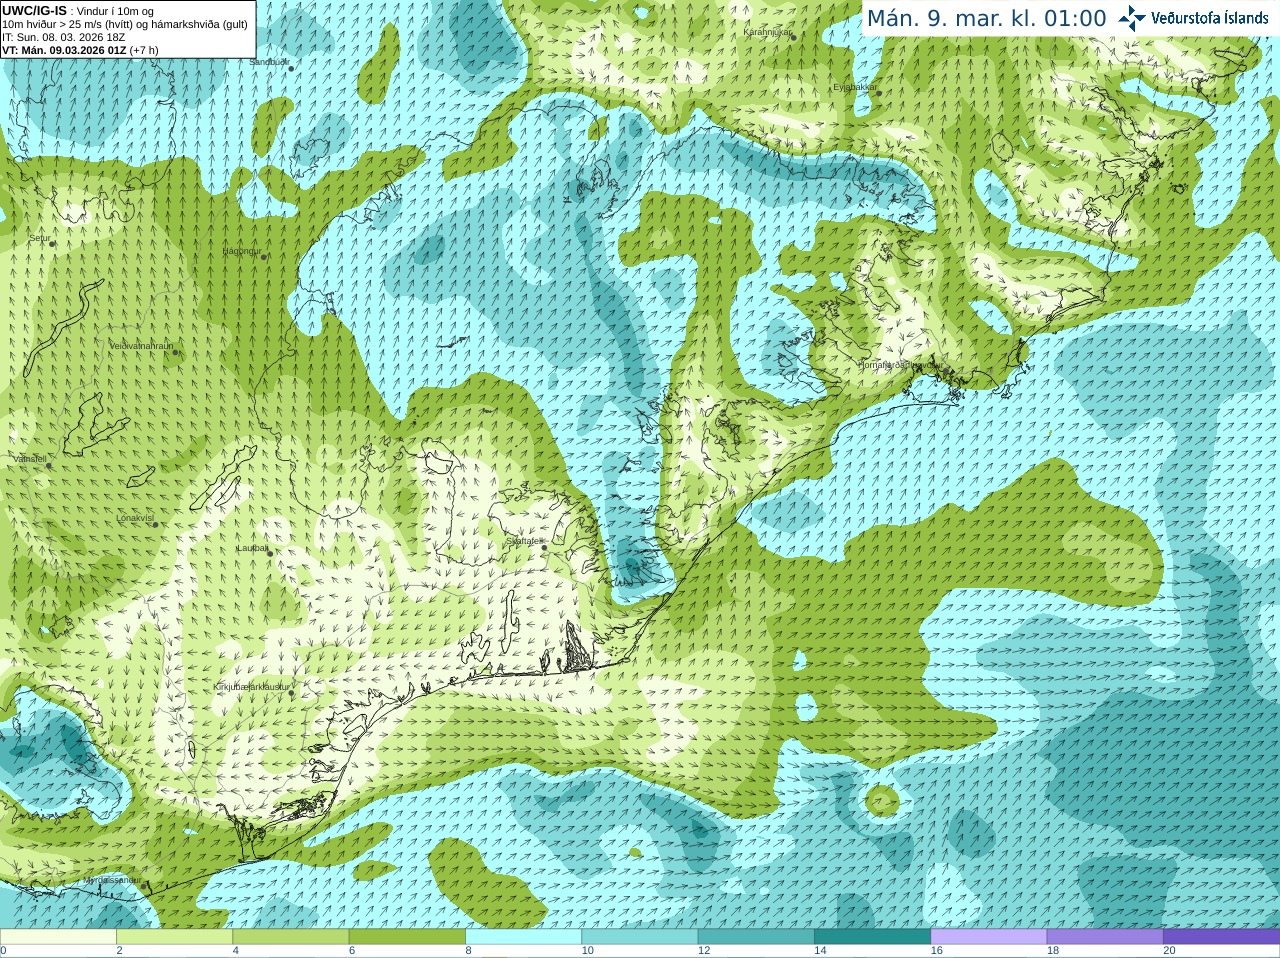This screenshot has height=958, width=1280.
Task: Click the 2–4 m/s legend swatch
Action: click(174, 937)
